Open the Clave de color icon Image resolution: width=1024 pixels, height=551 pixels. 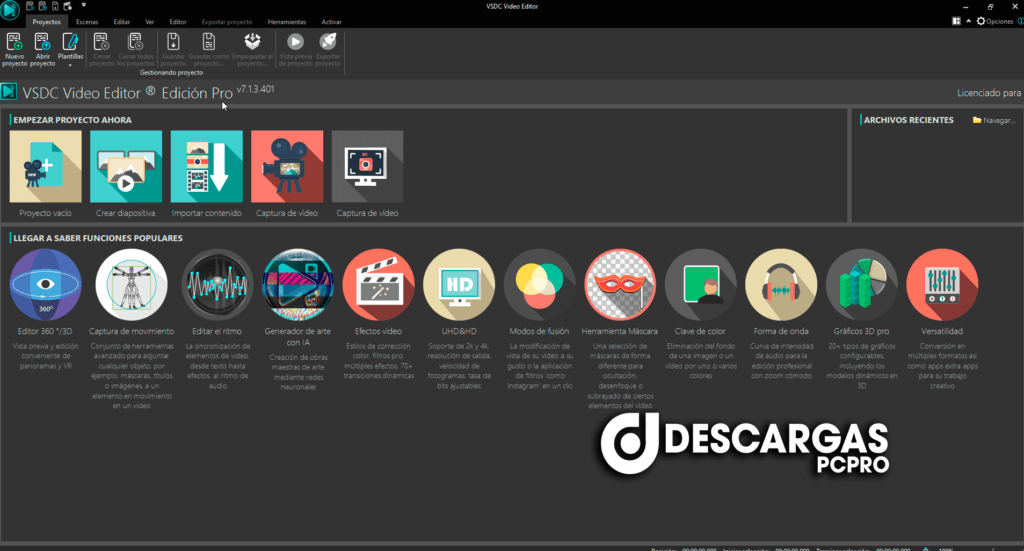[701, 285]
